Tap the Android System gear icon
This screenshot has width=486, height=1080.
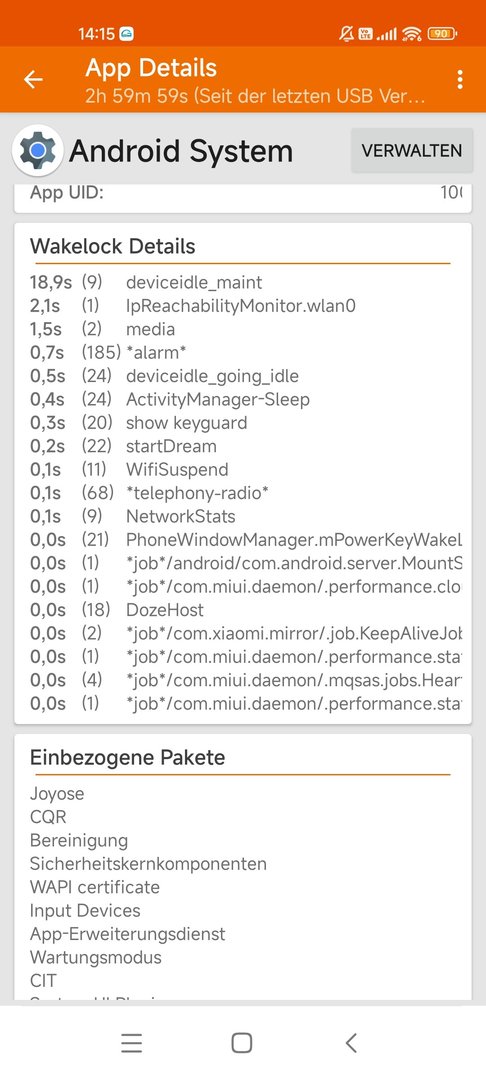(x=38, y=150)
